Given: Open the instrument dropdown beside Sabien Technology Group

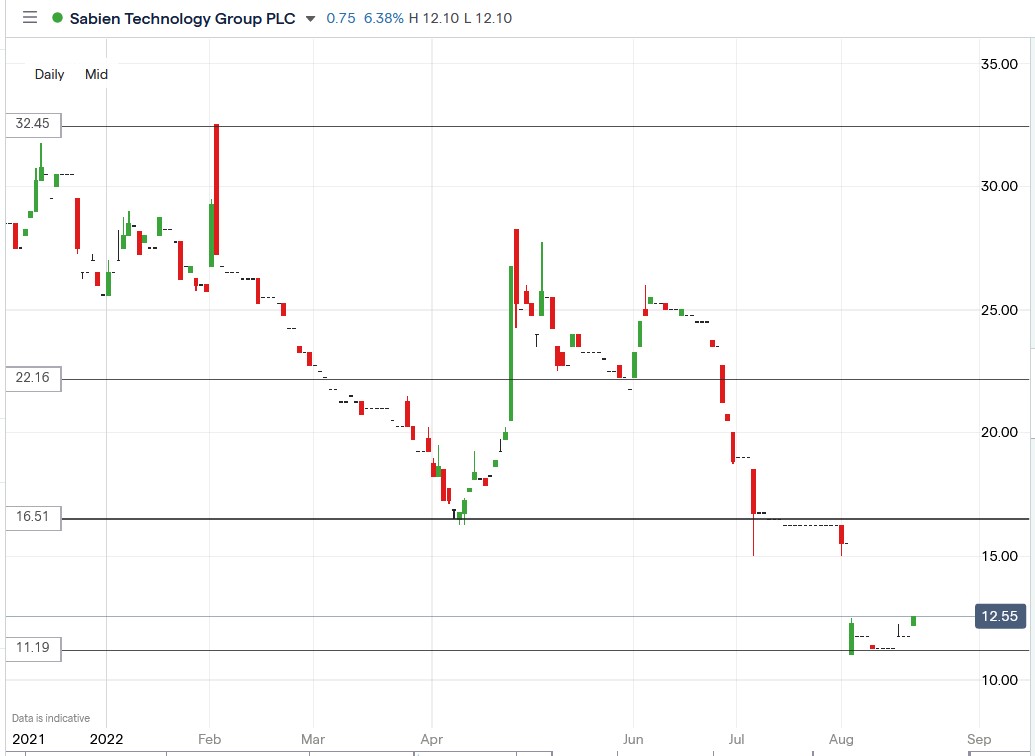Looking at the screenshot, I should pos(310,18).
